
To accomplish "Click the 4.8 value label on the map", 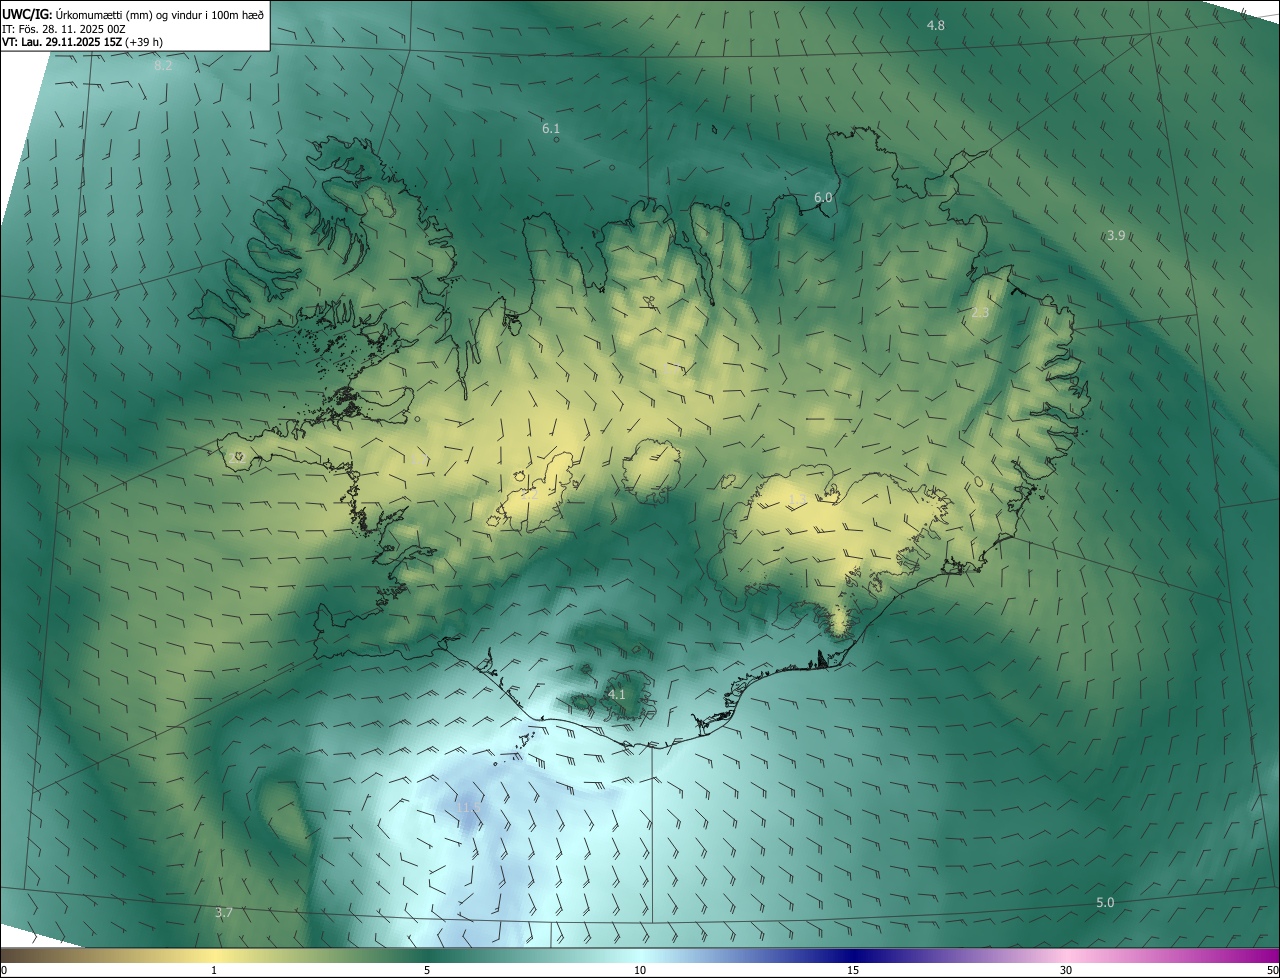I will pos(936,25).
